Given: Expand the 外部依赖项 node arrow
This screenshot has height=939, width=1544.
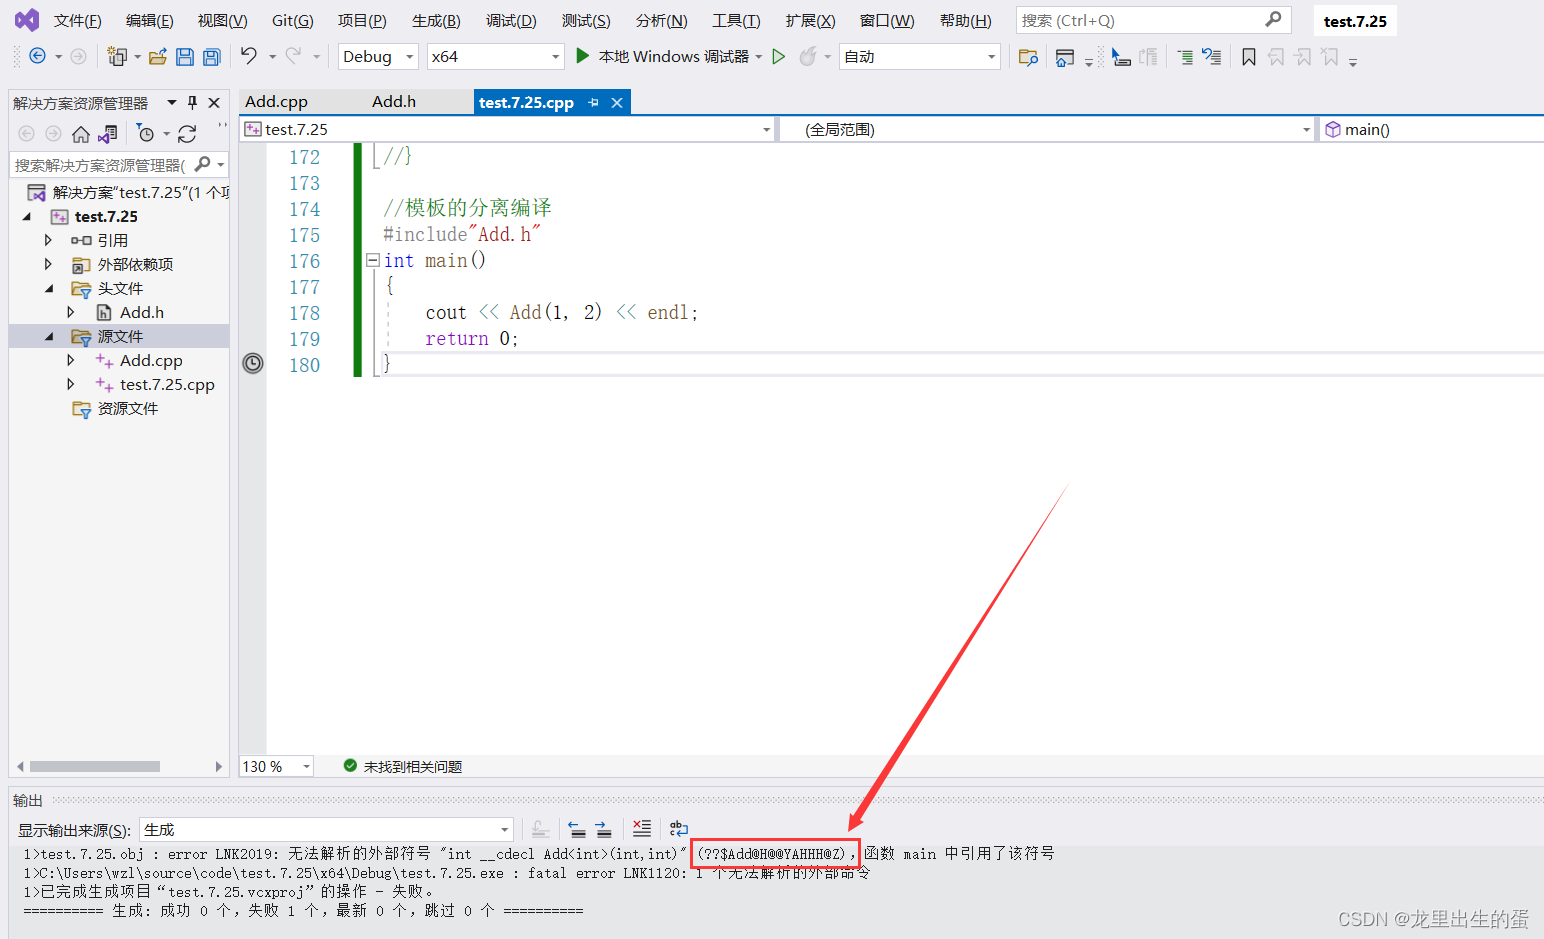Looking at the screenshot, I should [48, 264].
